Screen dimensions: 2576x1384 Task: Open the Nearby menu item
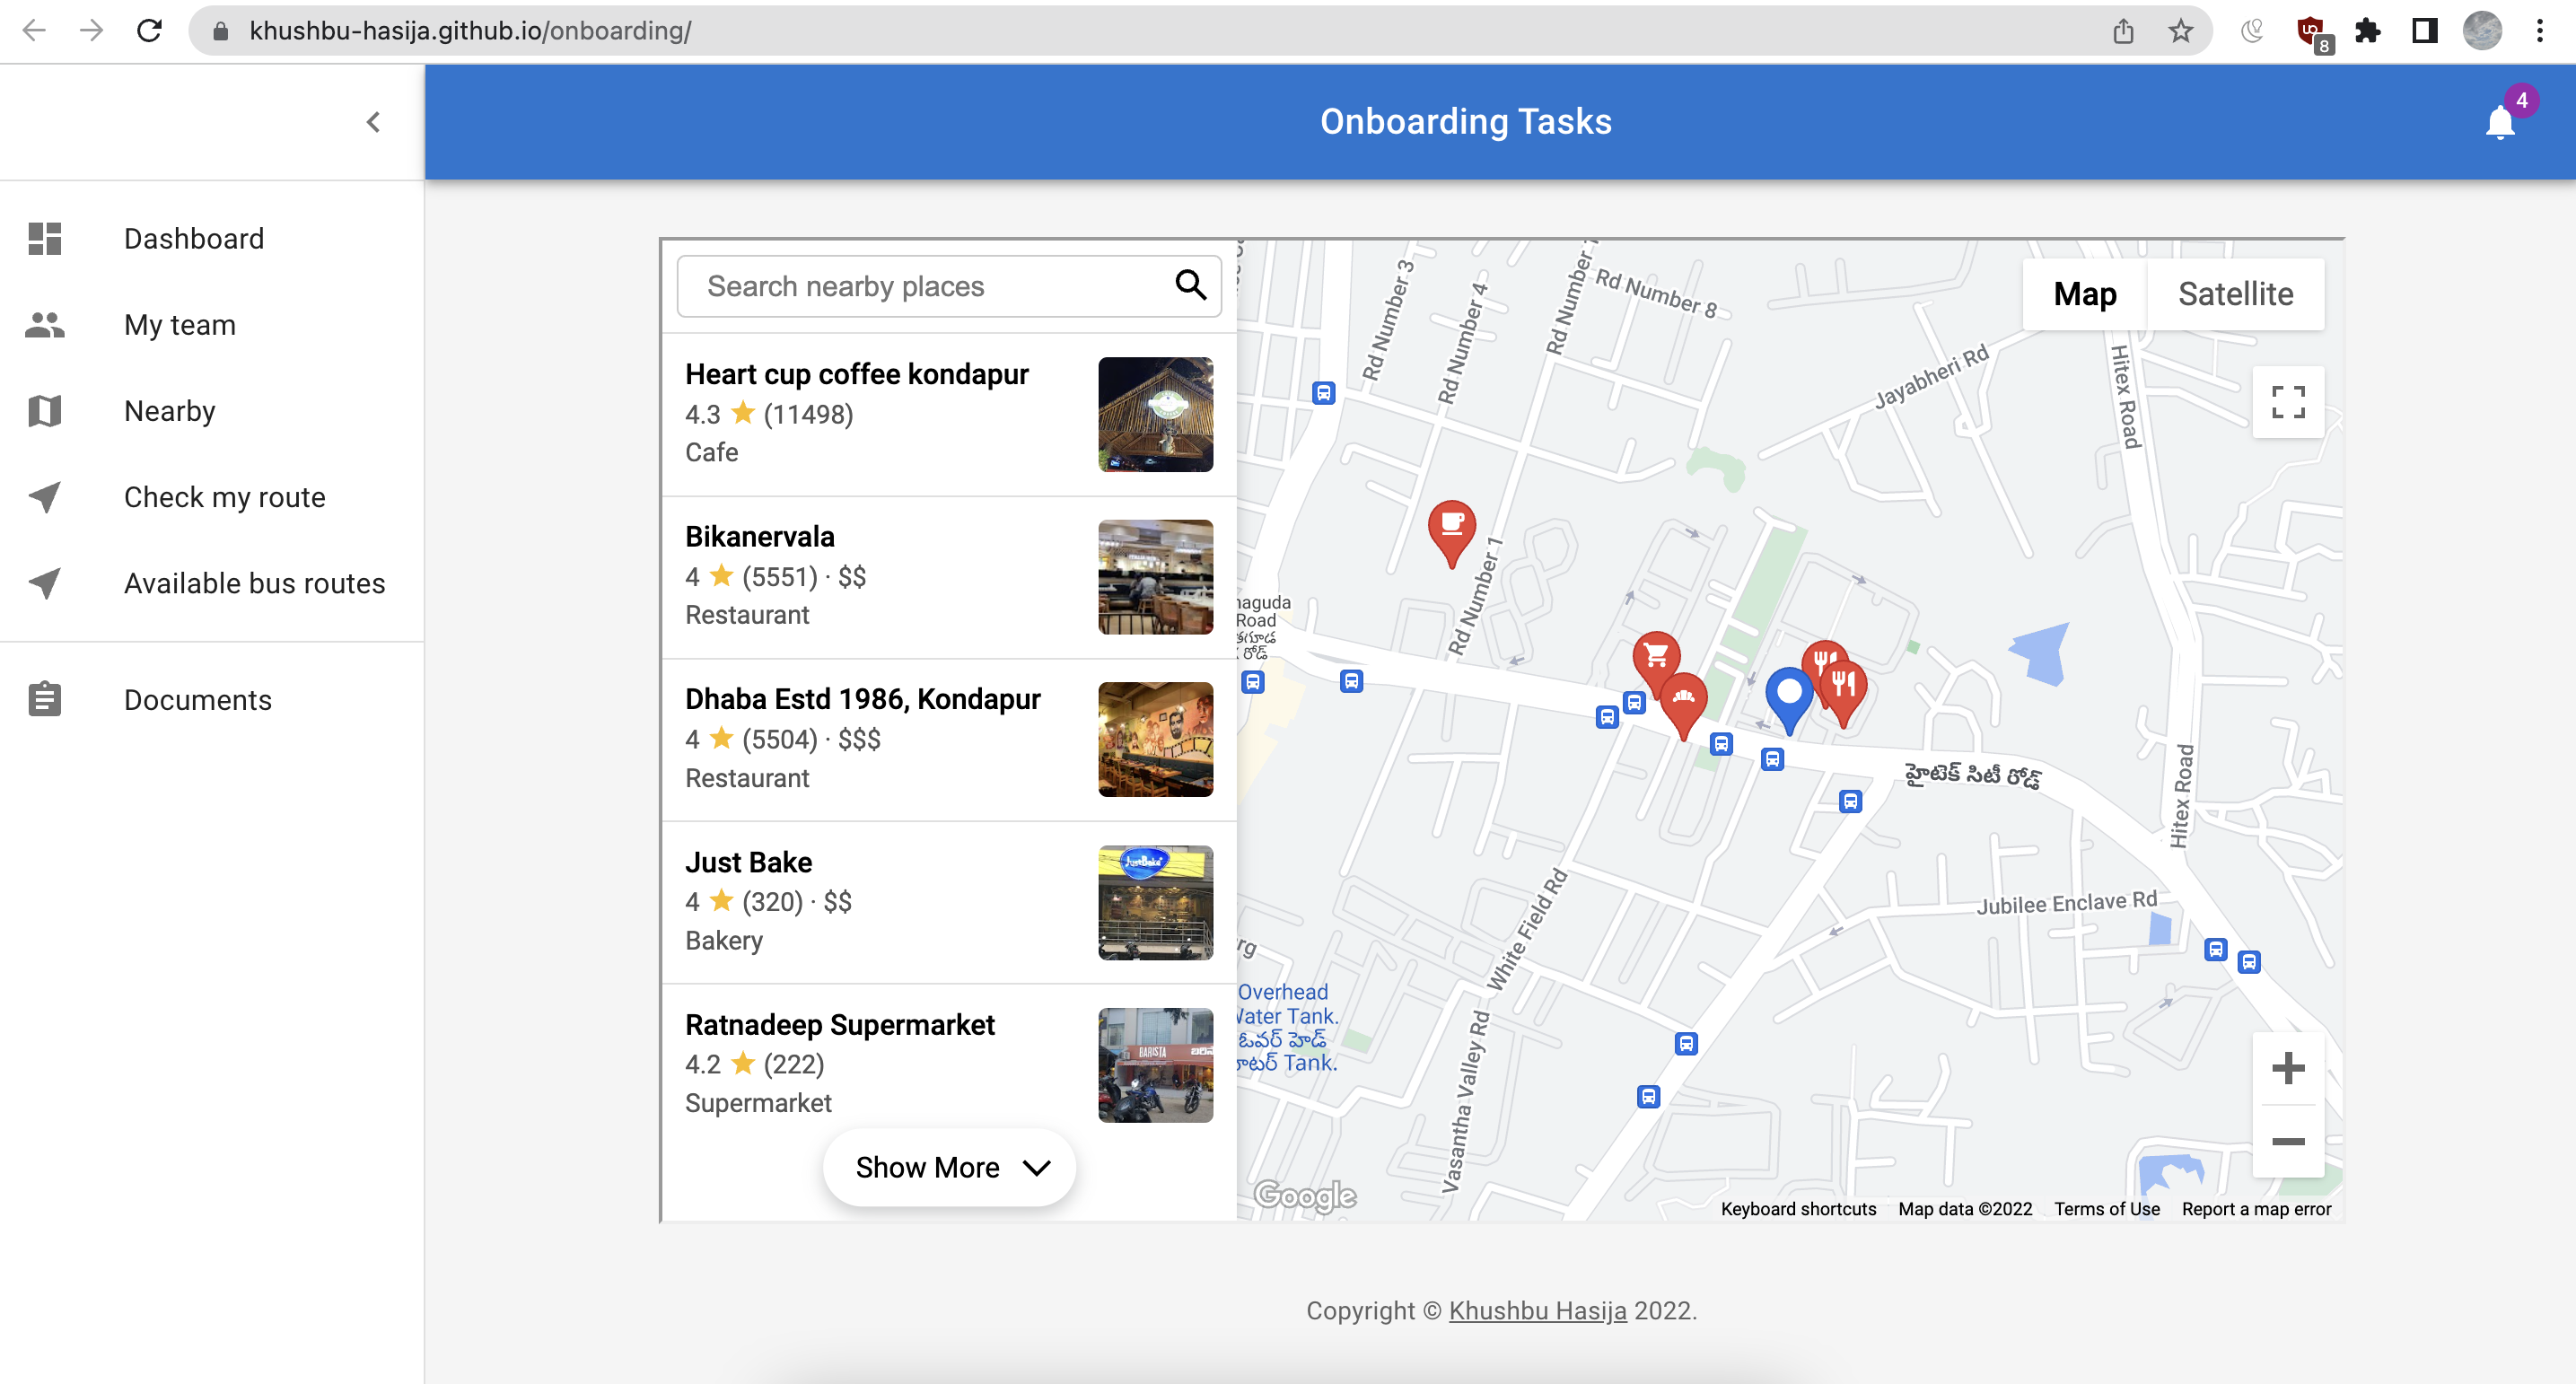[x=169, y=411]
